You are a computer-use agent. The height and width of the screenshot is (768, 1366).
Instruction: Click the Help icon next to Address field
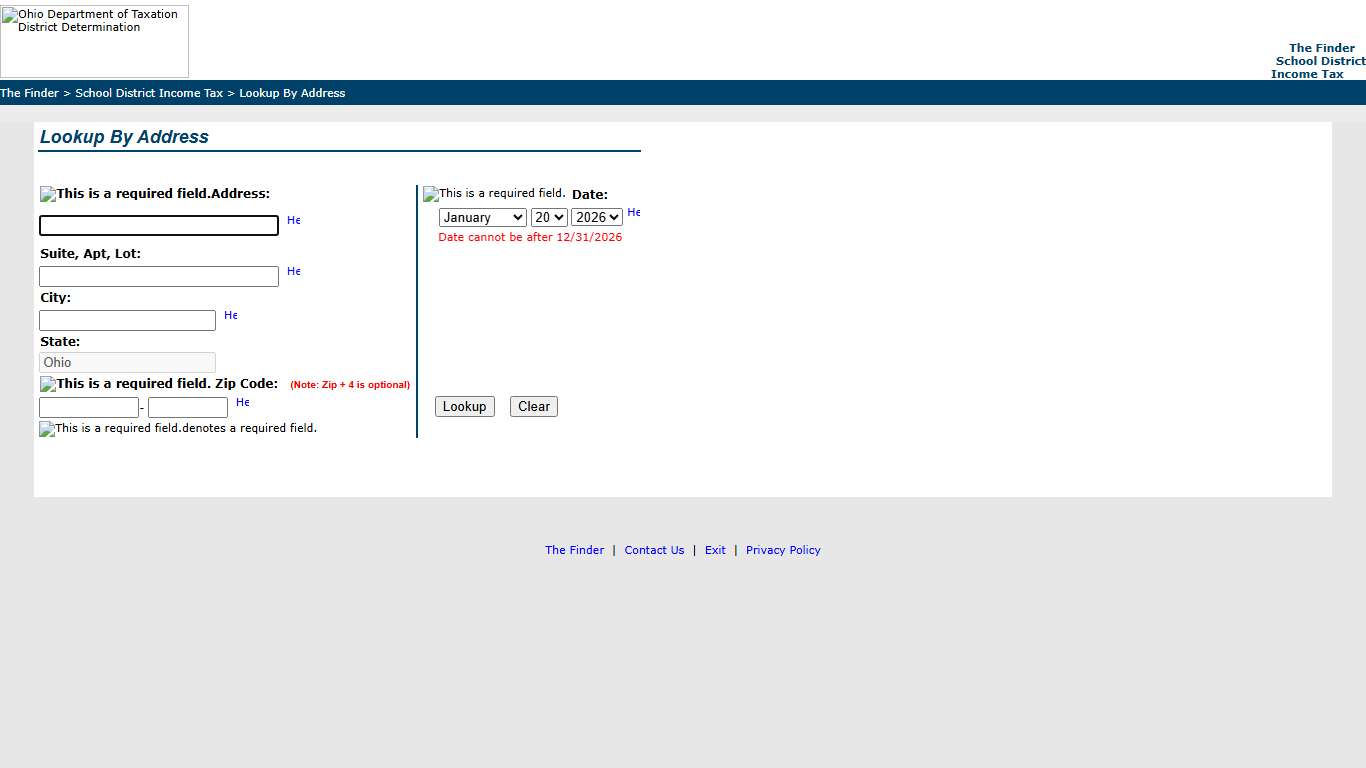click(x=293, y=220)
